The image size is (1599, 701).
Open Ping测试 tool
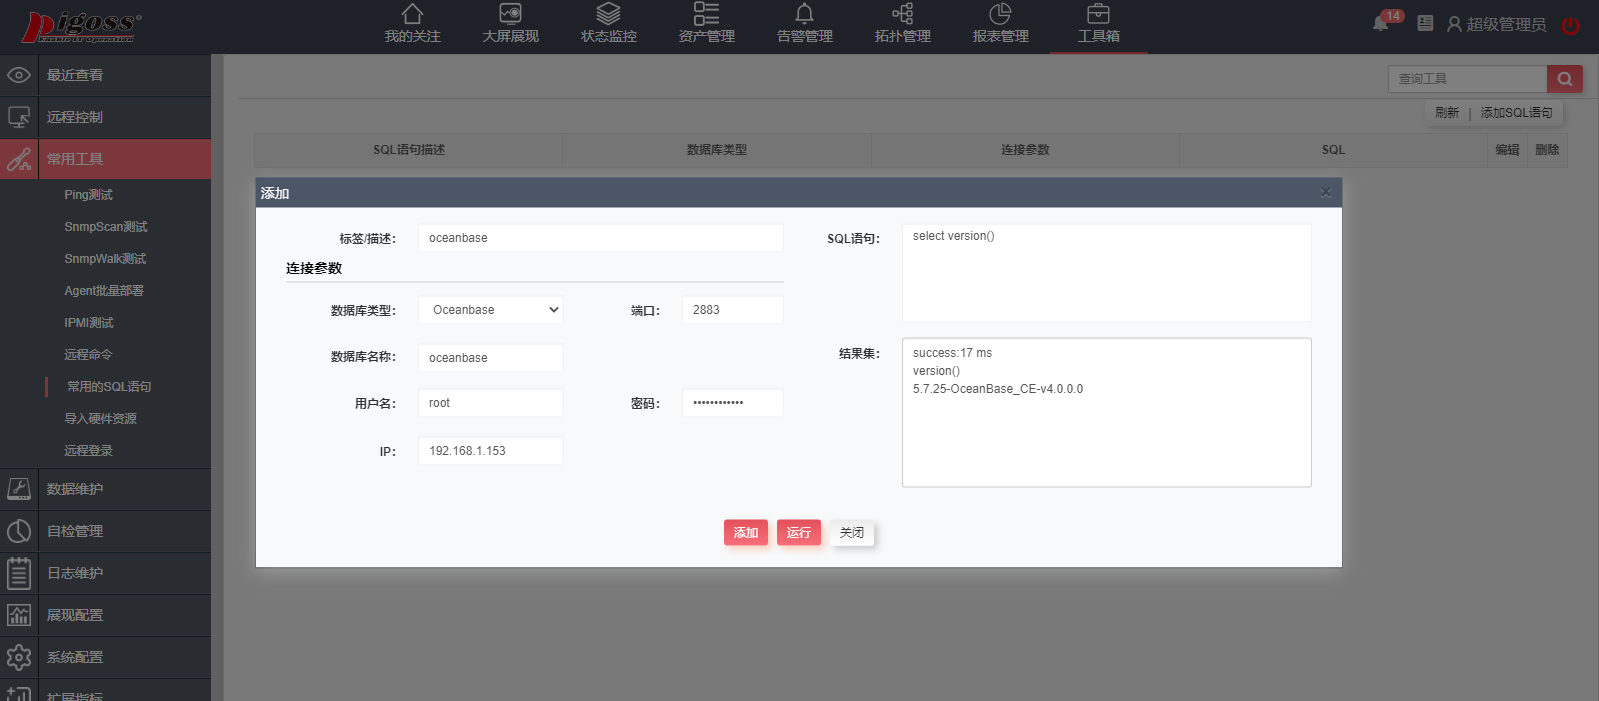tap(88, 195)
